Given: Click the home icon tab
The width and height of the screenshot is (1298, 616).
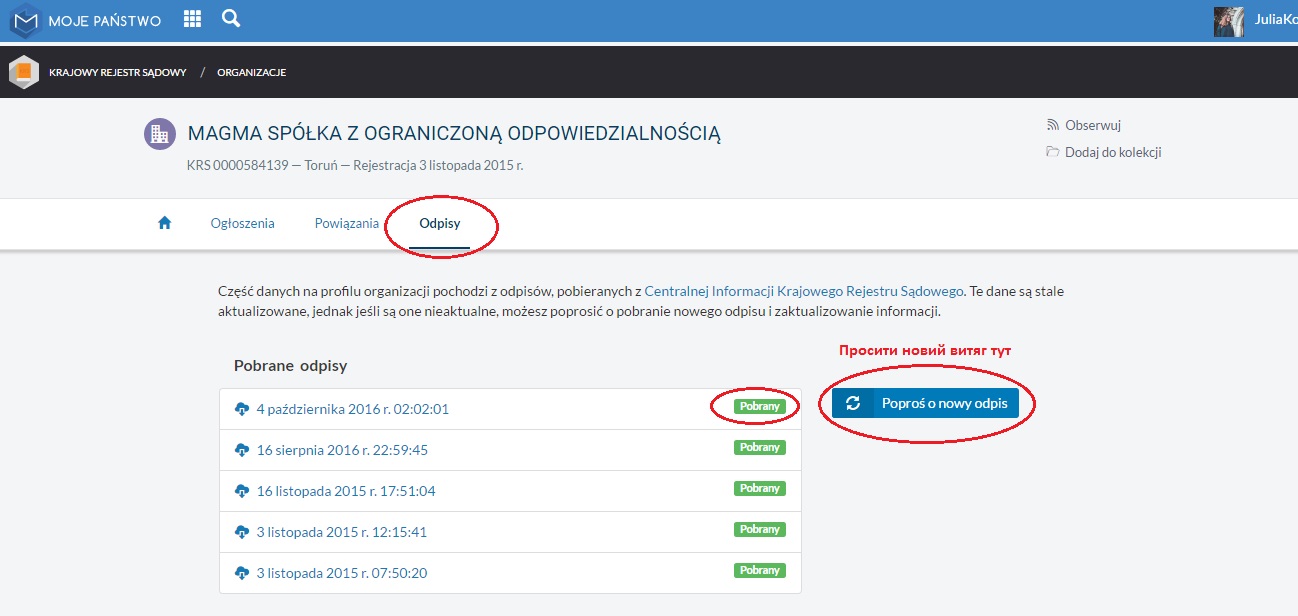Looking at the screenshot, I should pyautogui.click(x=165, y=223).
